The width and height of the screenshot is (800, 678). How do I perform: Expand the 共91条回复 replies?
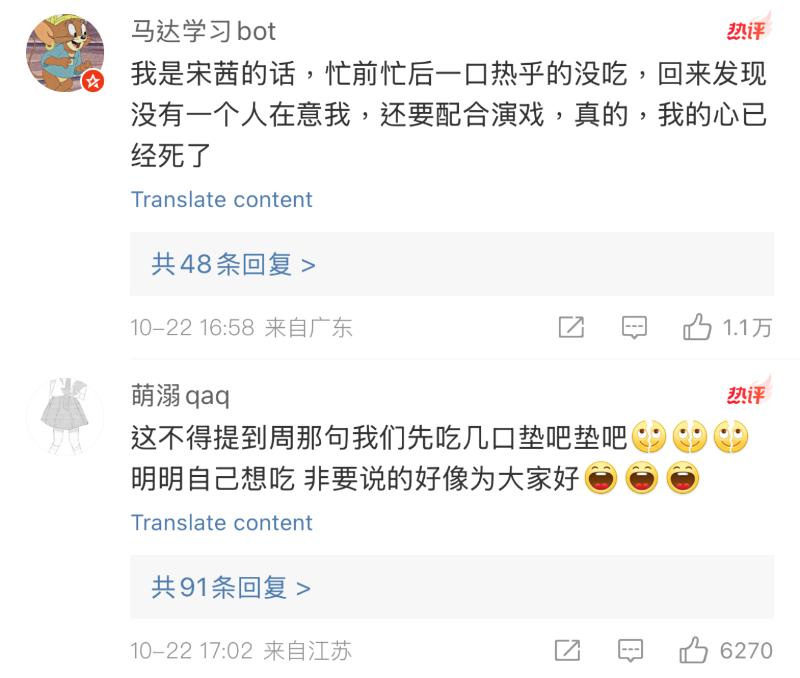231,587
